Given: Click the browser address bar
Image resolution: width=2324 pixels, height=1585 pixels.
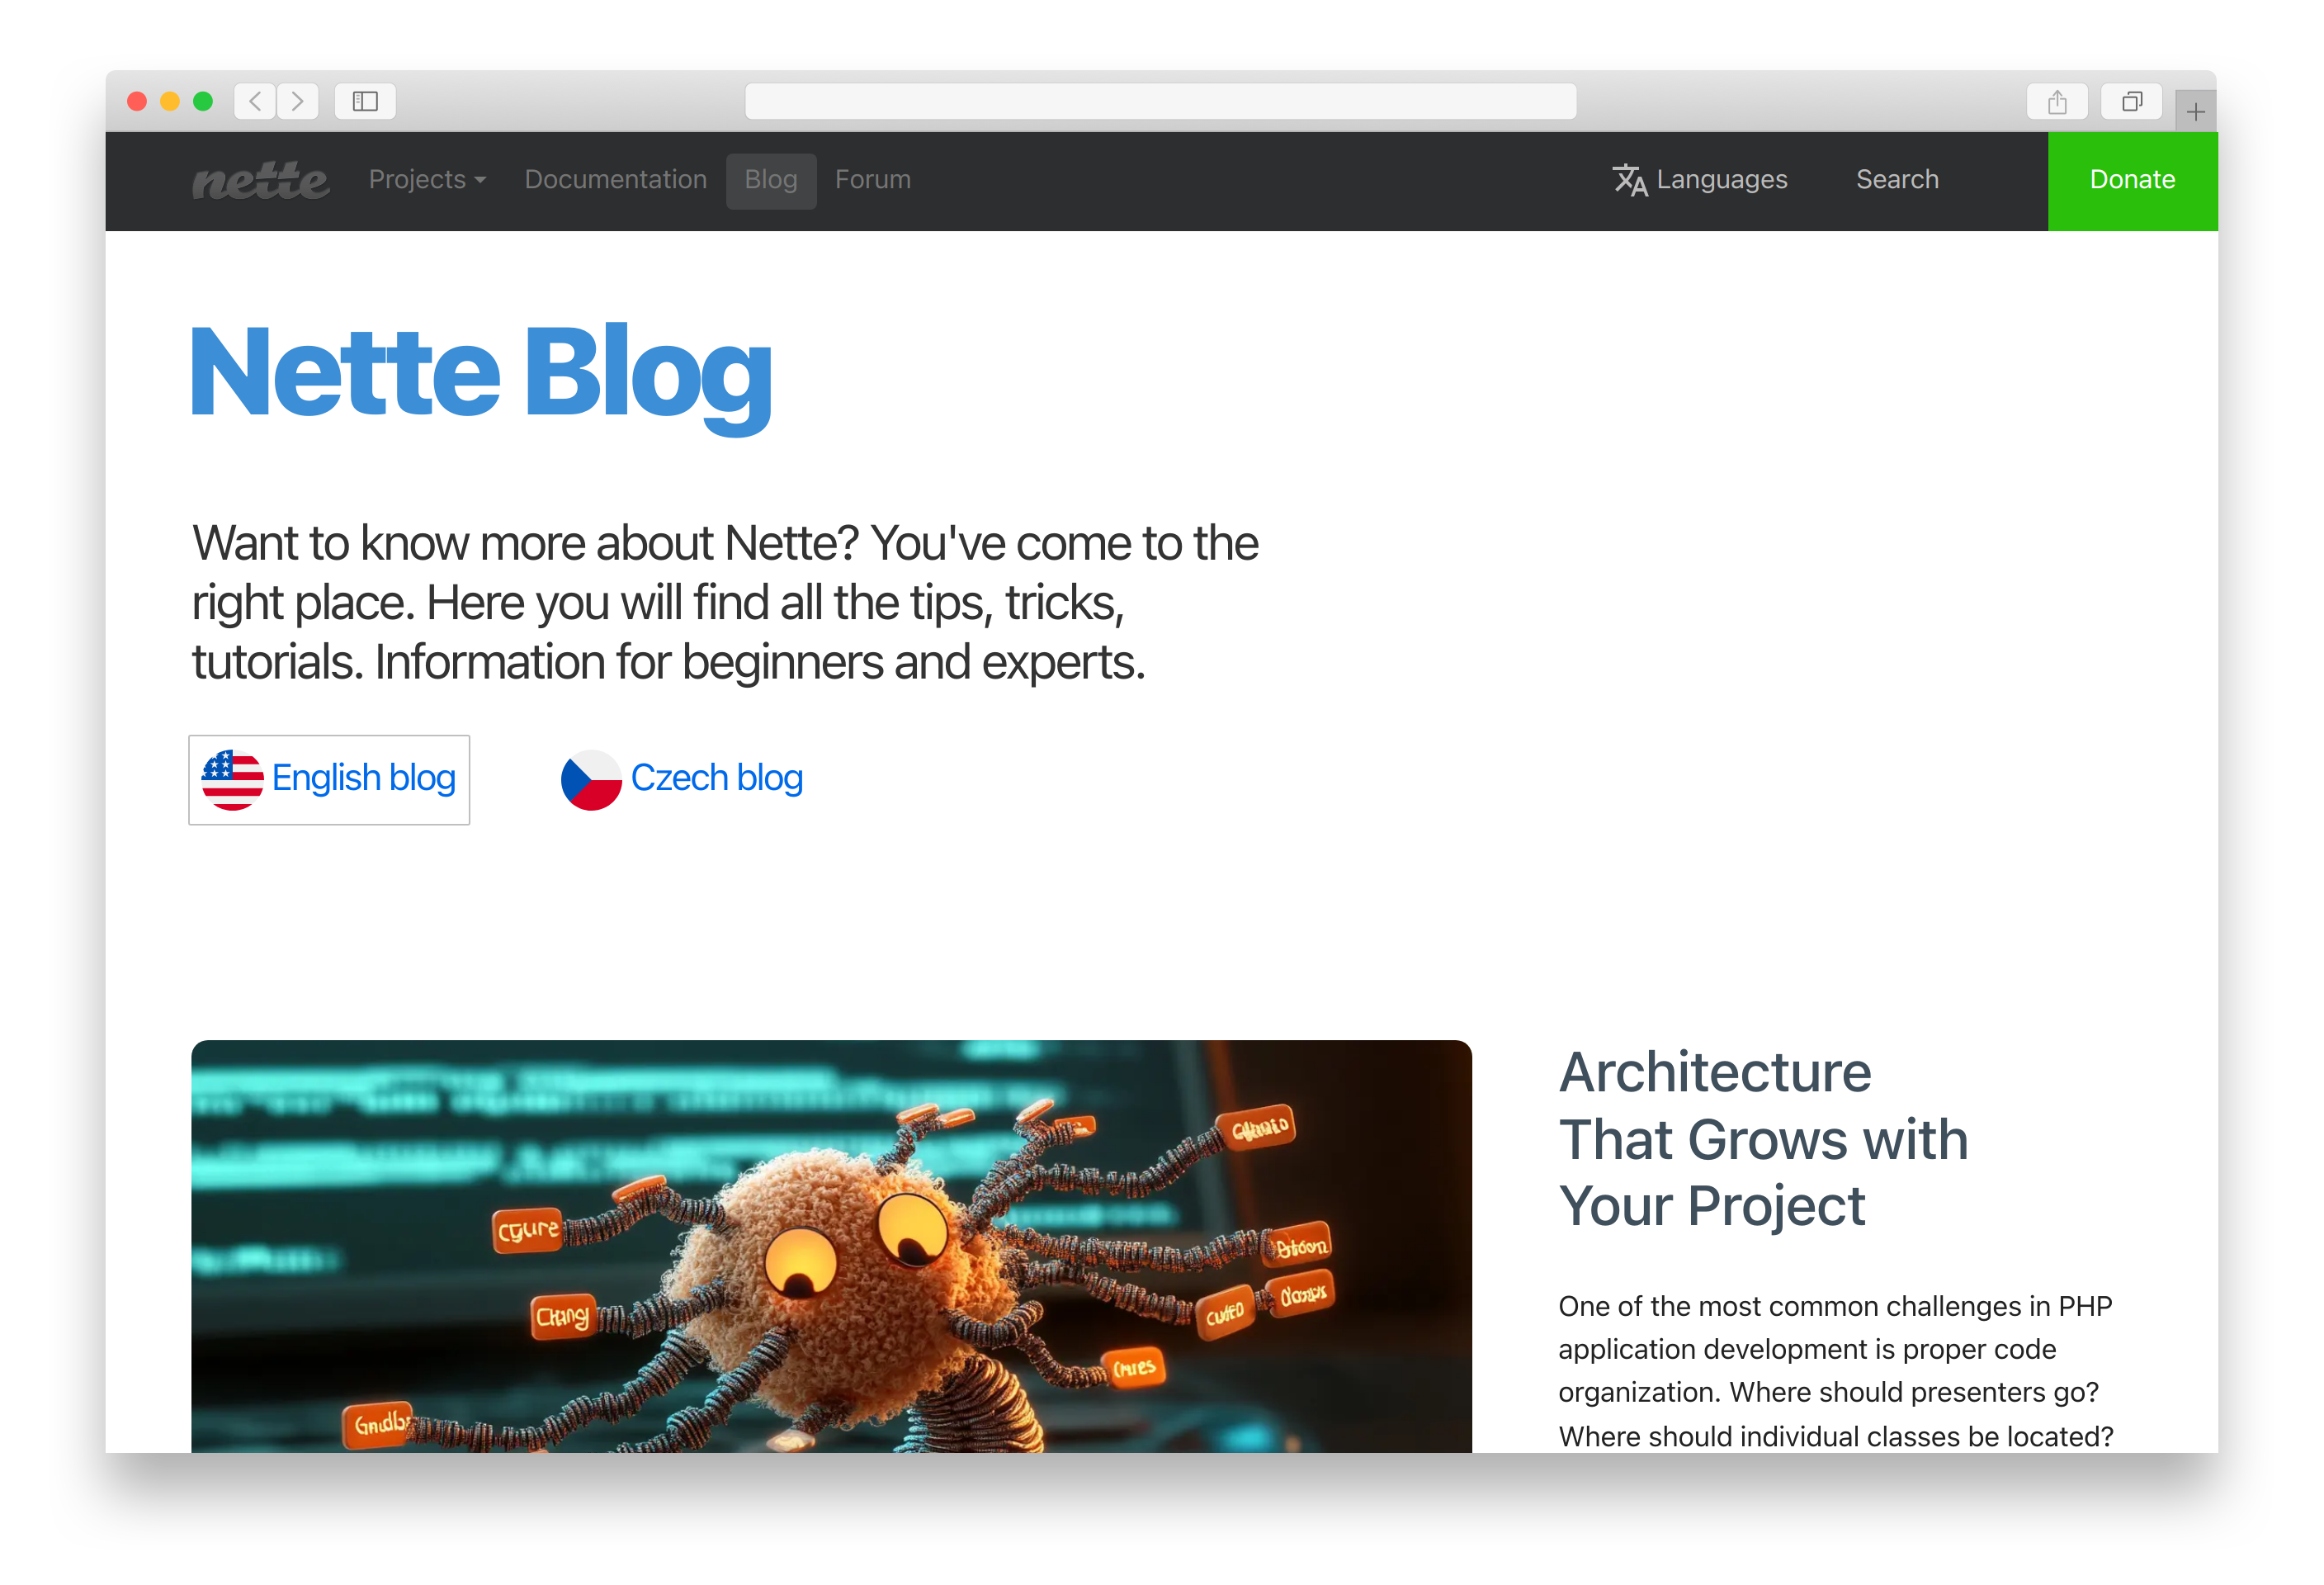Looking at the screenshot, I should point(1160,101).
